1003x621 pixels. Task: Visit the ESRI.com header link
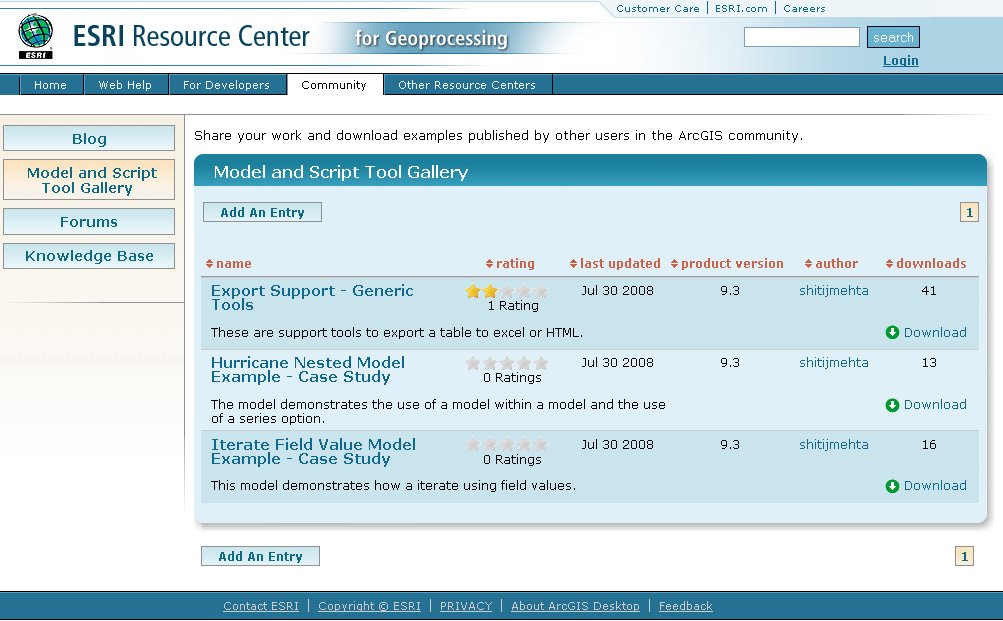[x=741, y=8]
